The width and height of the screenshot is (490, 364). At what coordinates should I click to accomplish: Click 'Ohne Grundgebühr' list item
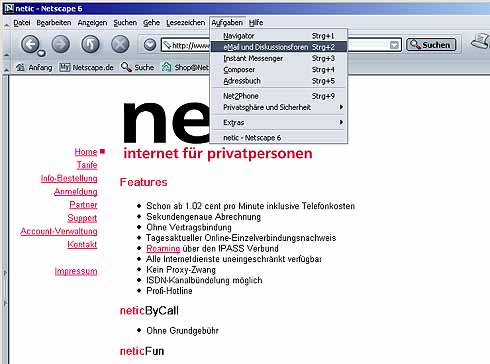point(183,331)
